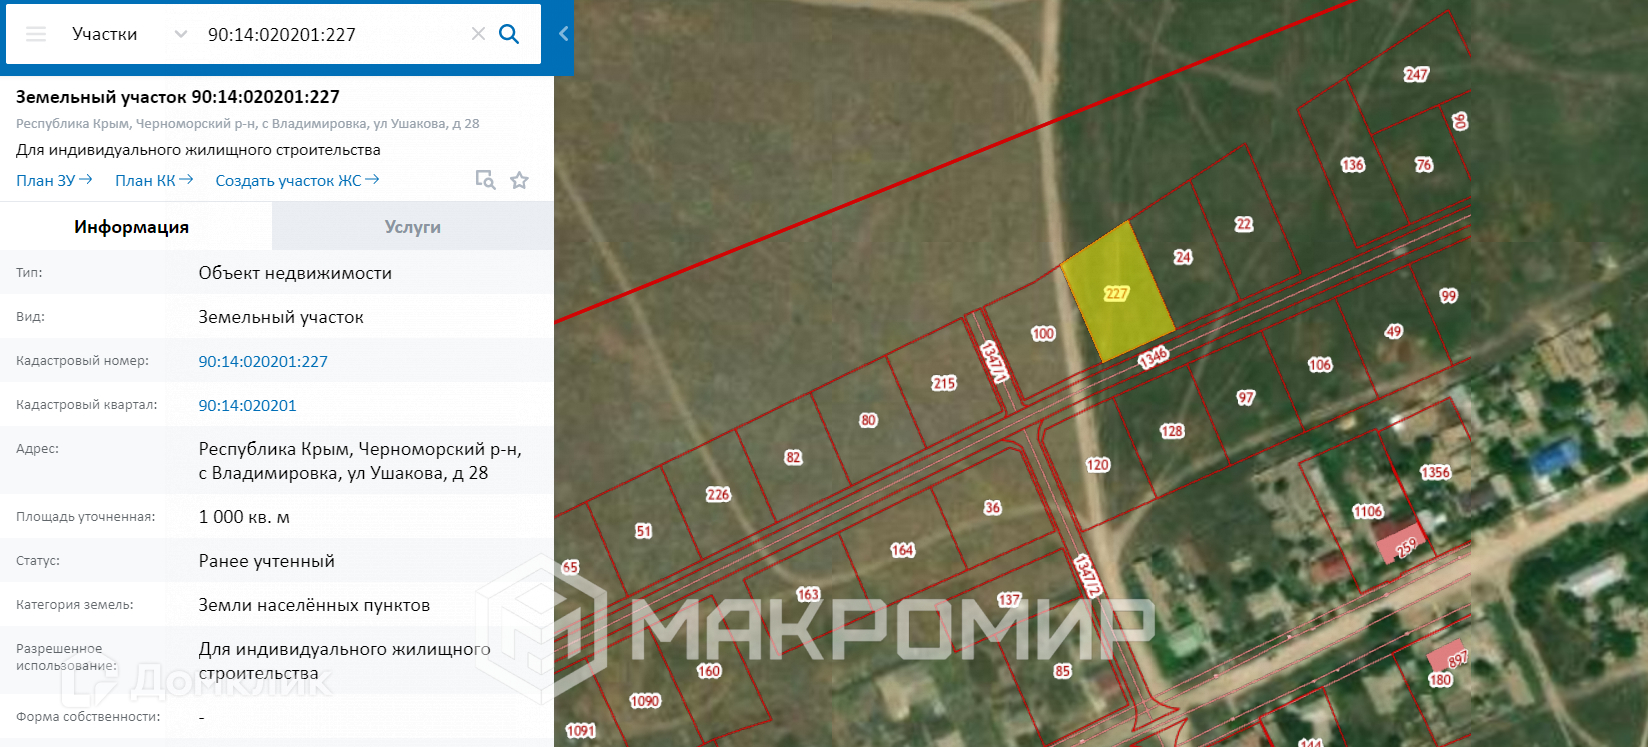Switch to the Услуги tab
The width and height of the screenshot is (1648, 747).
click(x=413, y=227)
